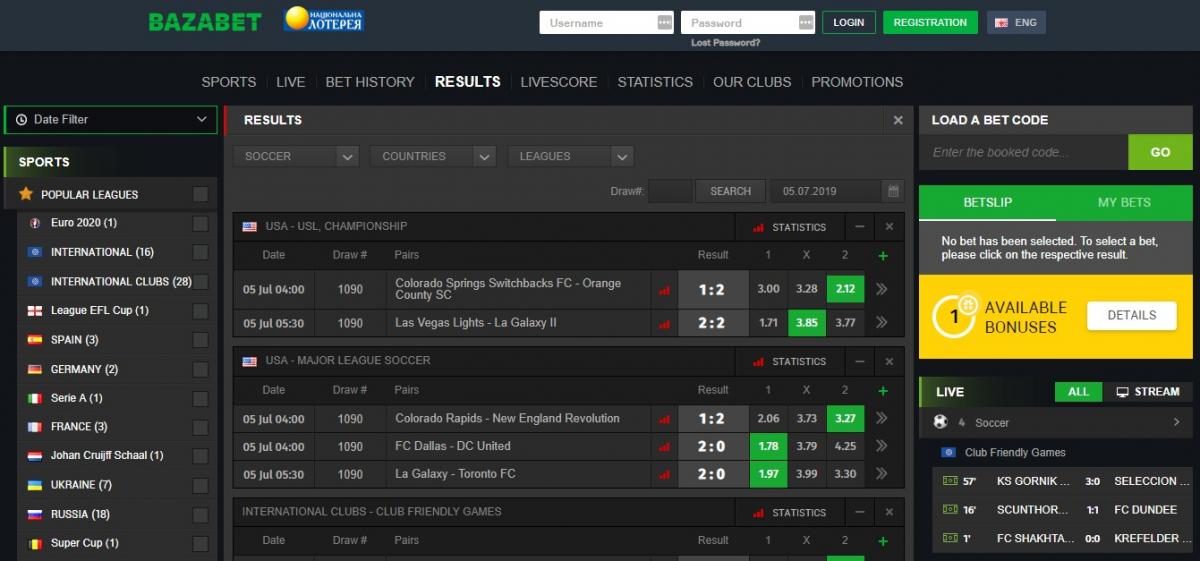Screen dimensions: 1200x561
Task: Click the password field keyboard icon
Action: [806, 22]
